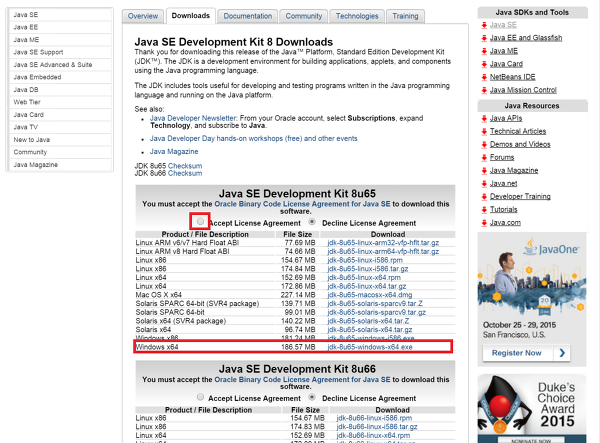
Task: Download jdk-8u65-linux-x64.tar.gz
Action: point(367,286)
